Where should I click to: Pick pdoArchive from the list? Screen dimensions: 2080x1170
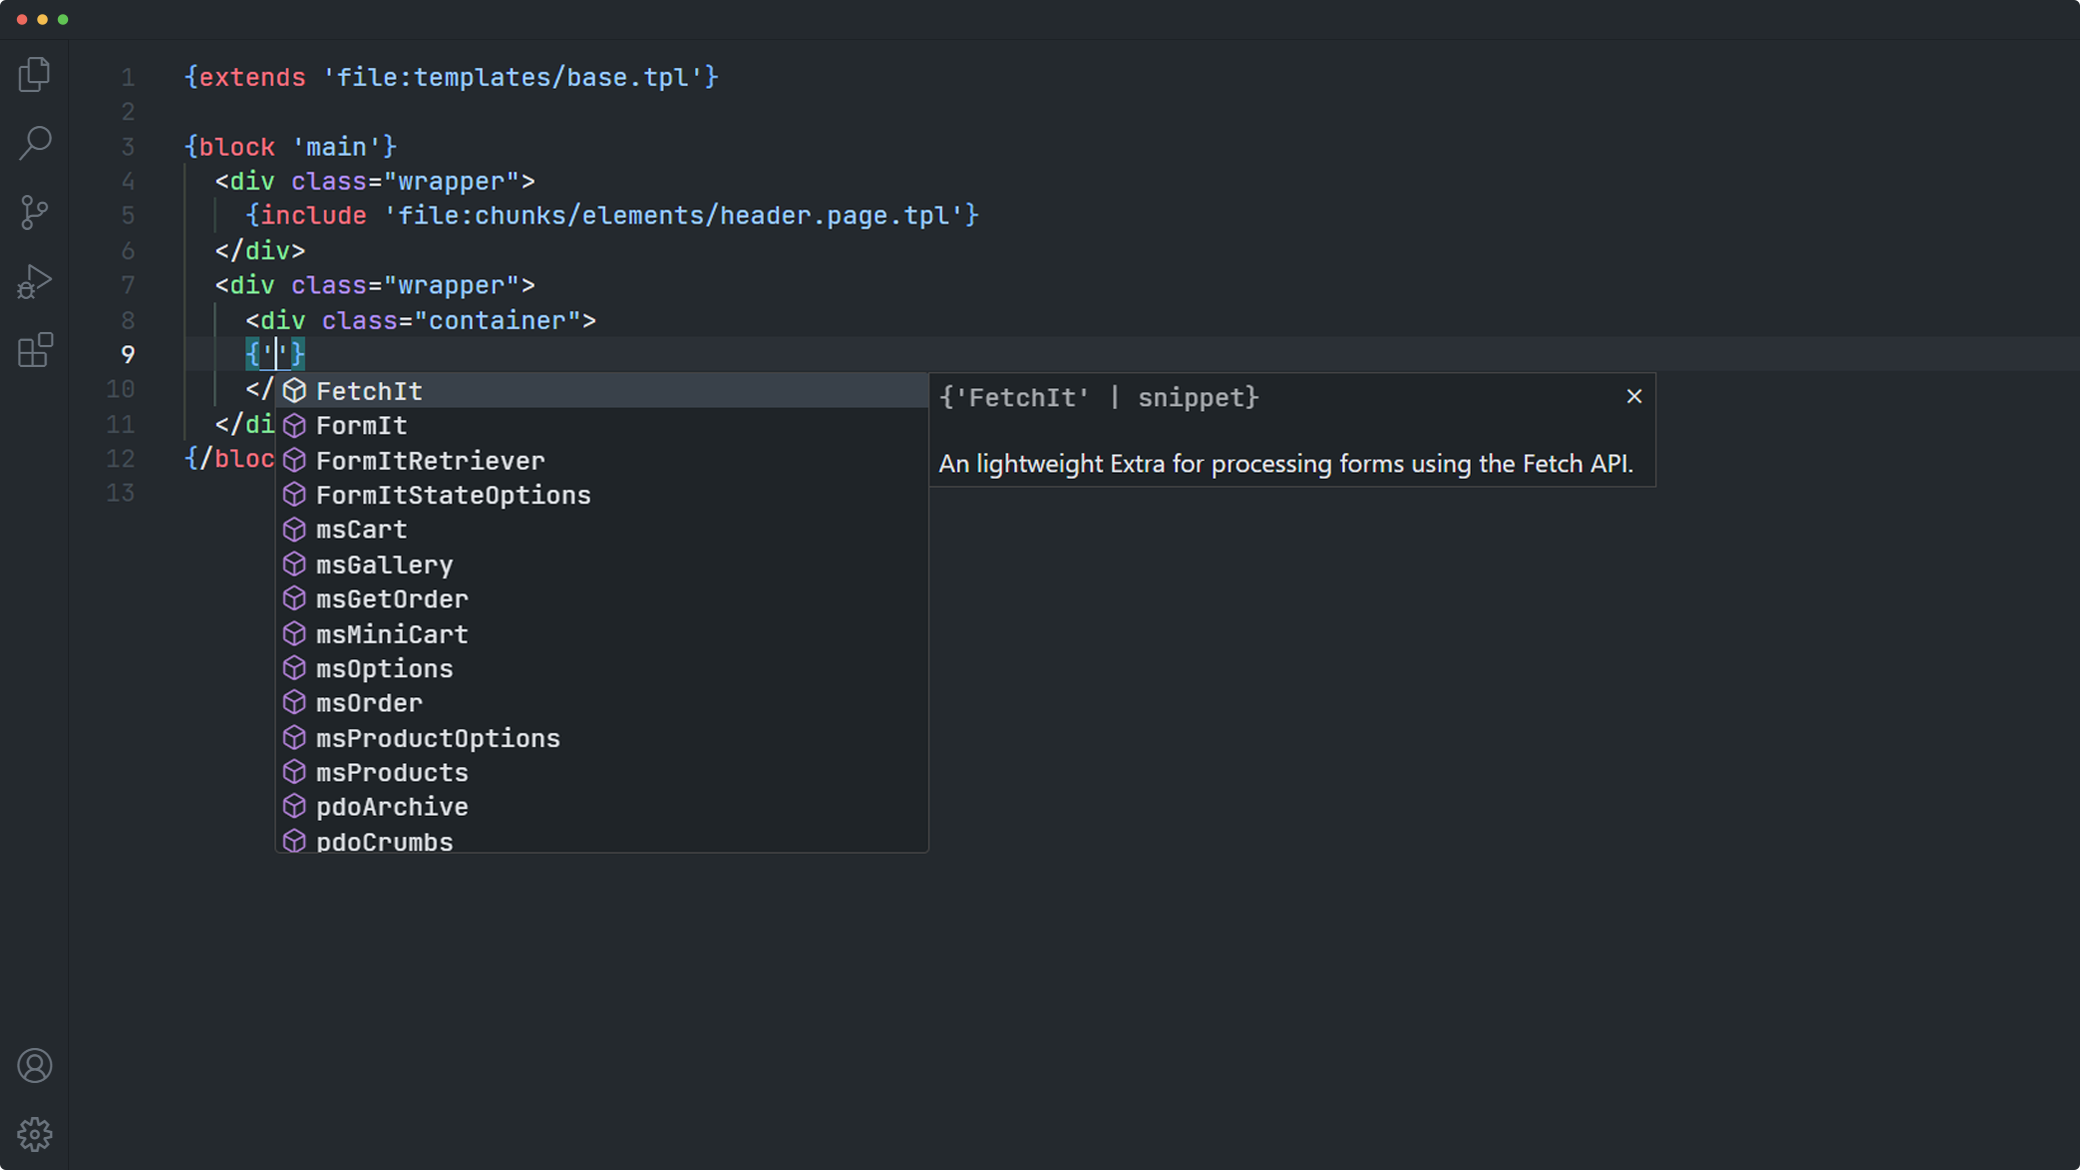(392, 807)
